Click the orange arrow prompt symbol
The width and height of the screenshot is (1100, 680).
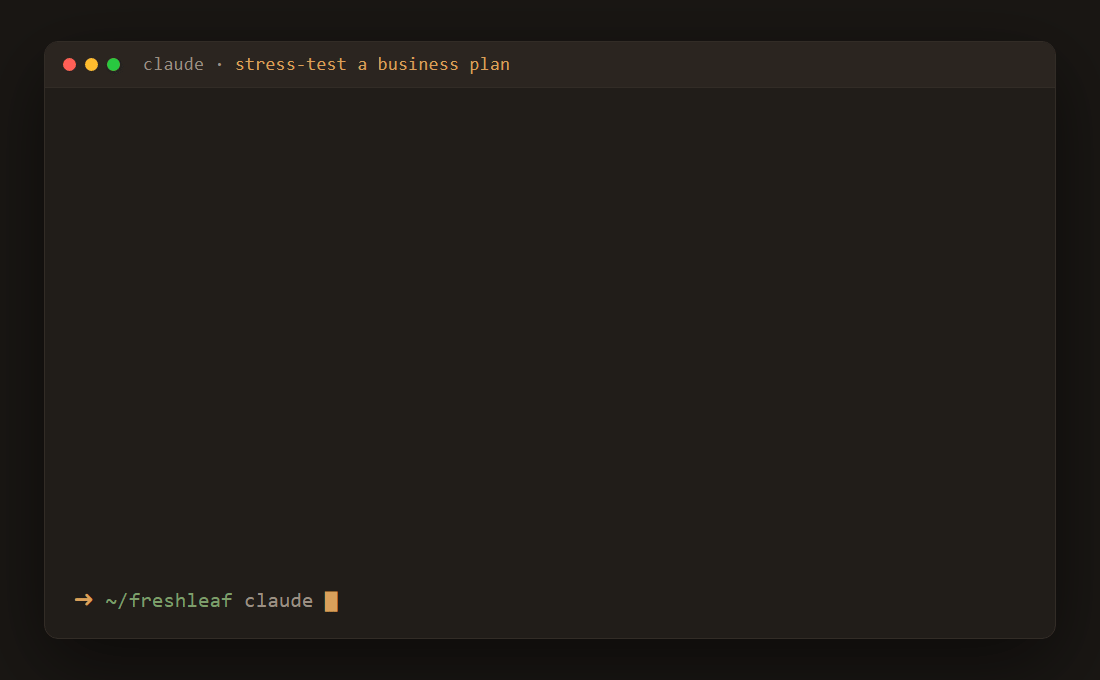point(83,600)
